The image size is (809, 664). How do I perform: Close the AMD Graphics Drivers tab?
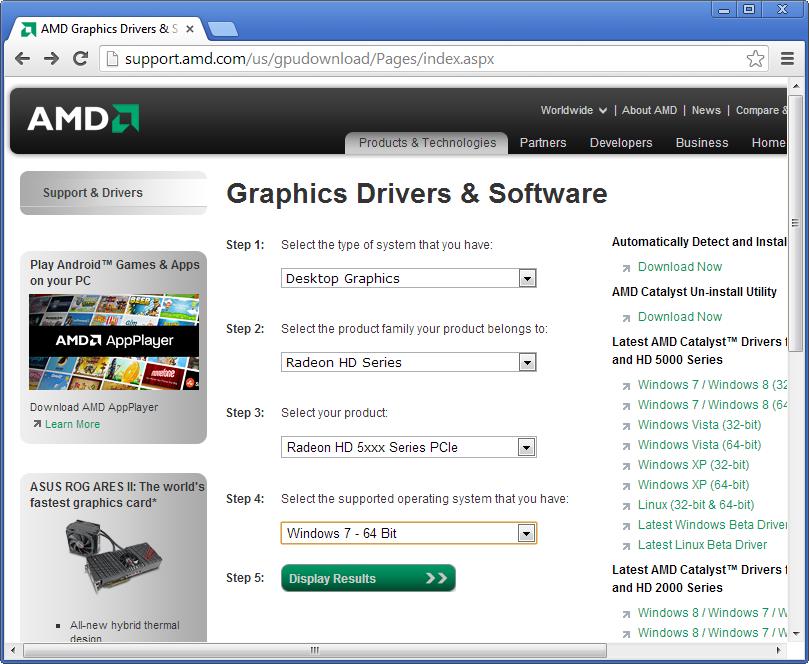click(x=190, y=29)
